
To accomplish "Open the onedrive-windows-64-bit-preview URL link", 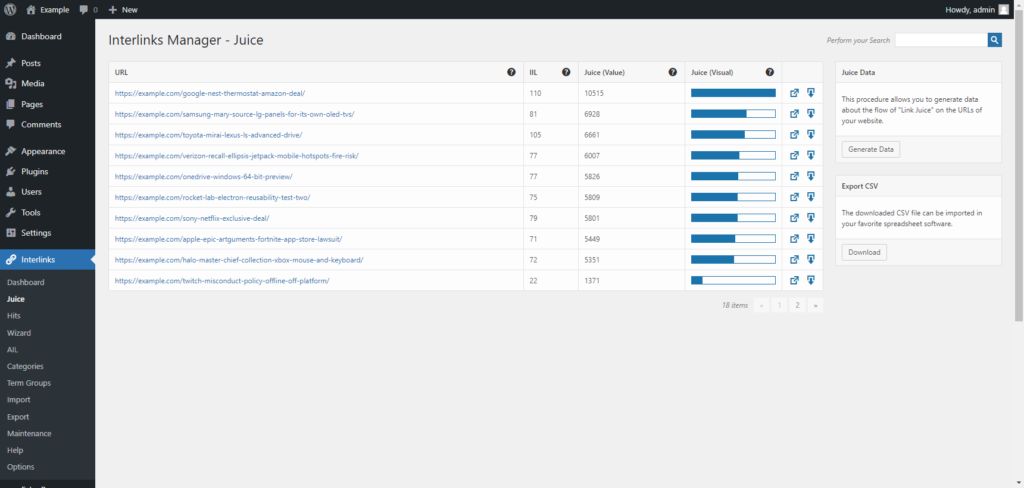I will tap(203, 176).
